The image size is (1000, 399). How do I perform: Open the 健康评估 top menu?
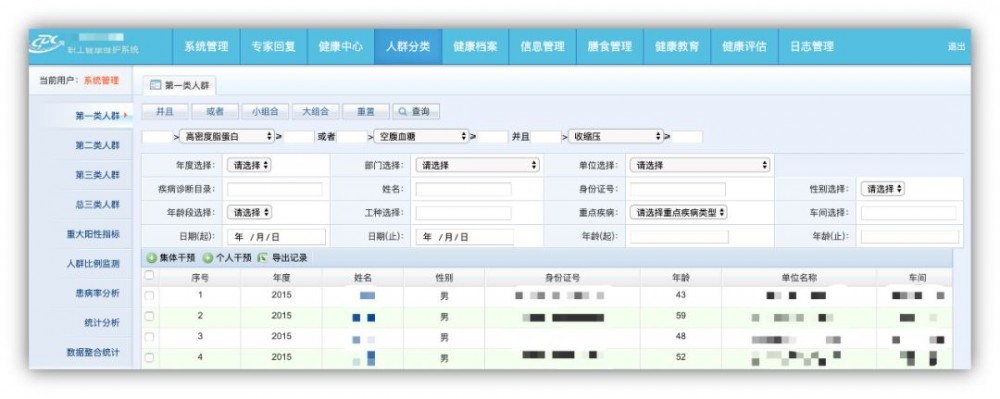[x=744, y=47]
